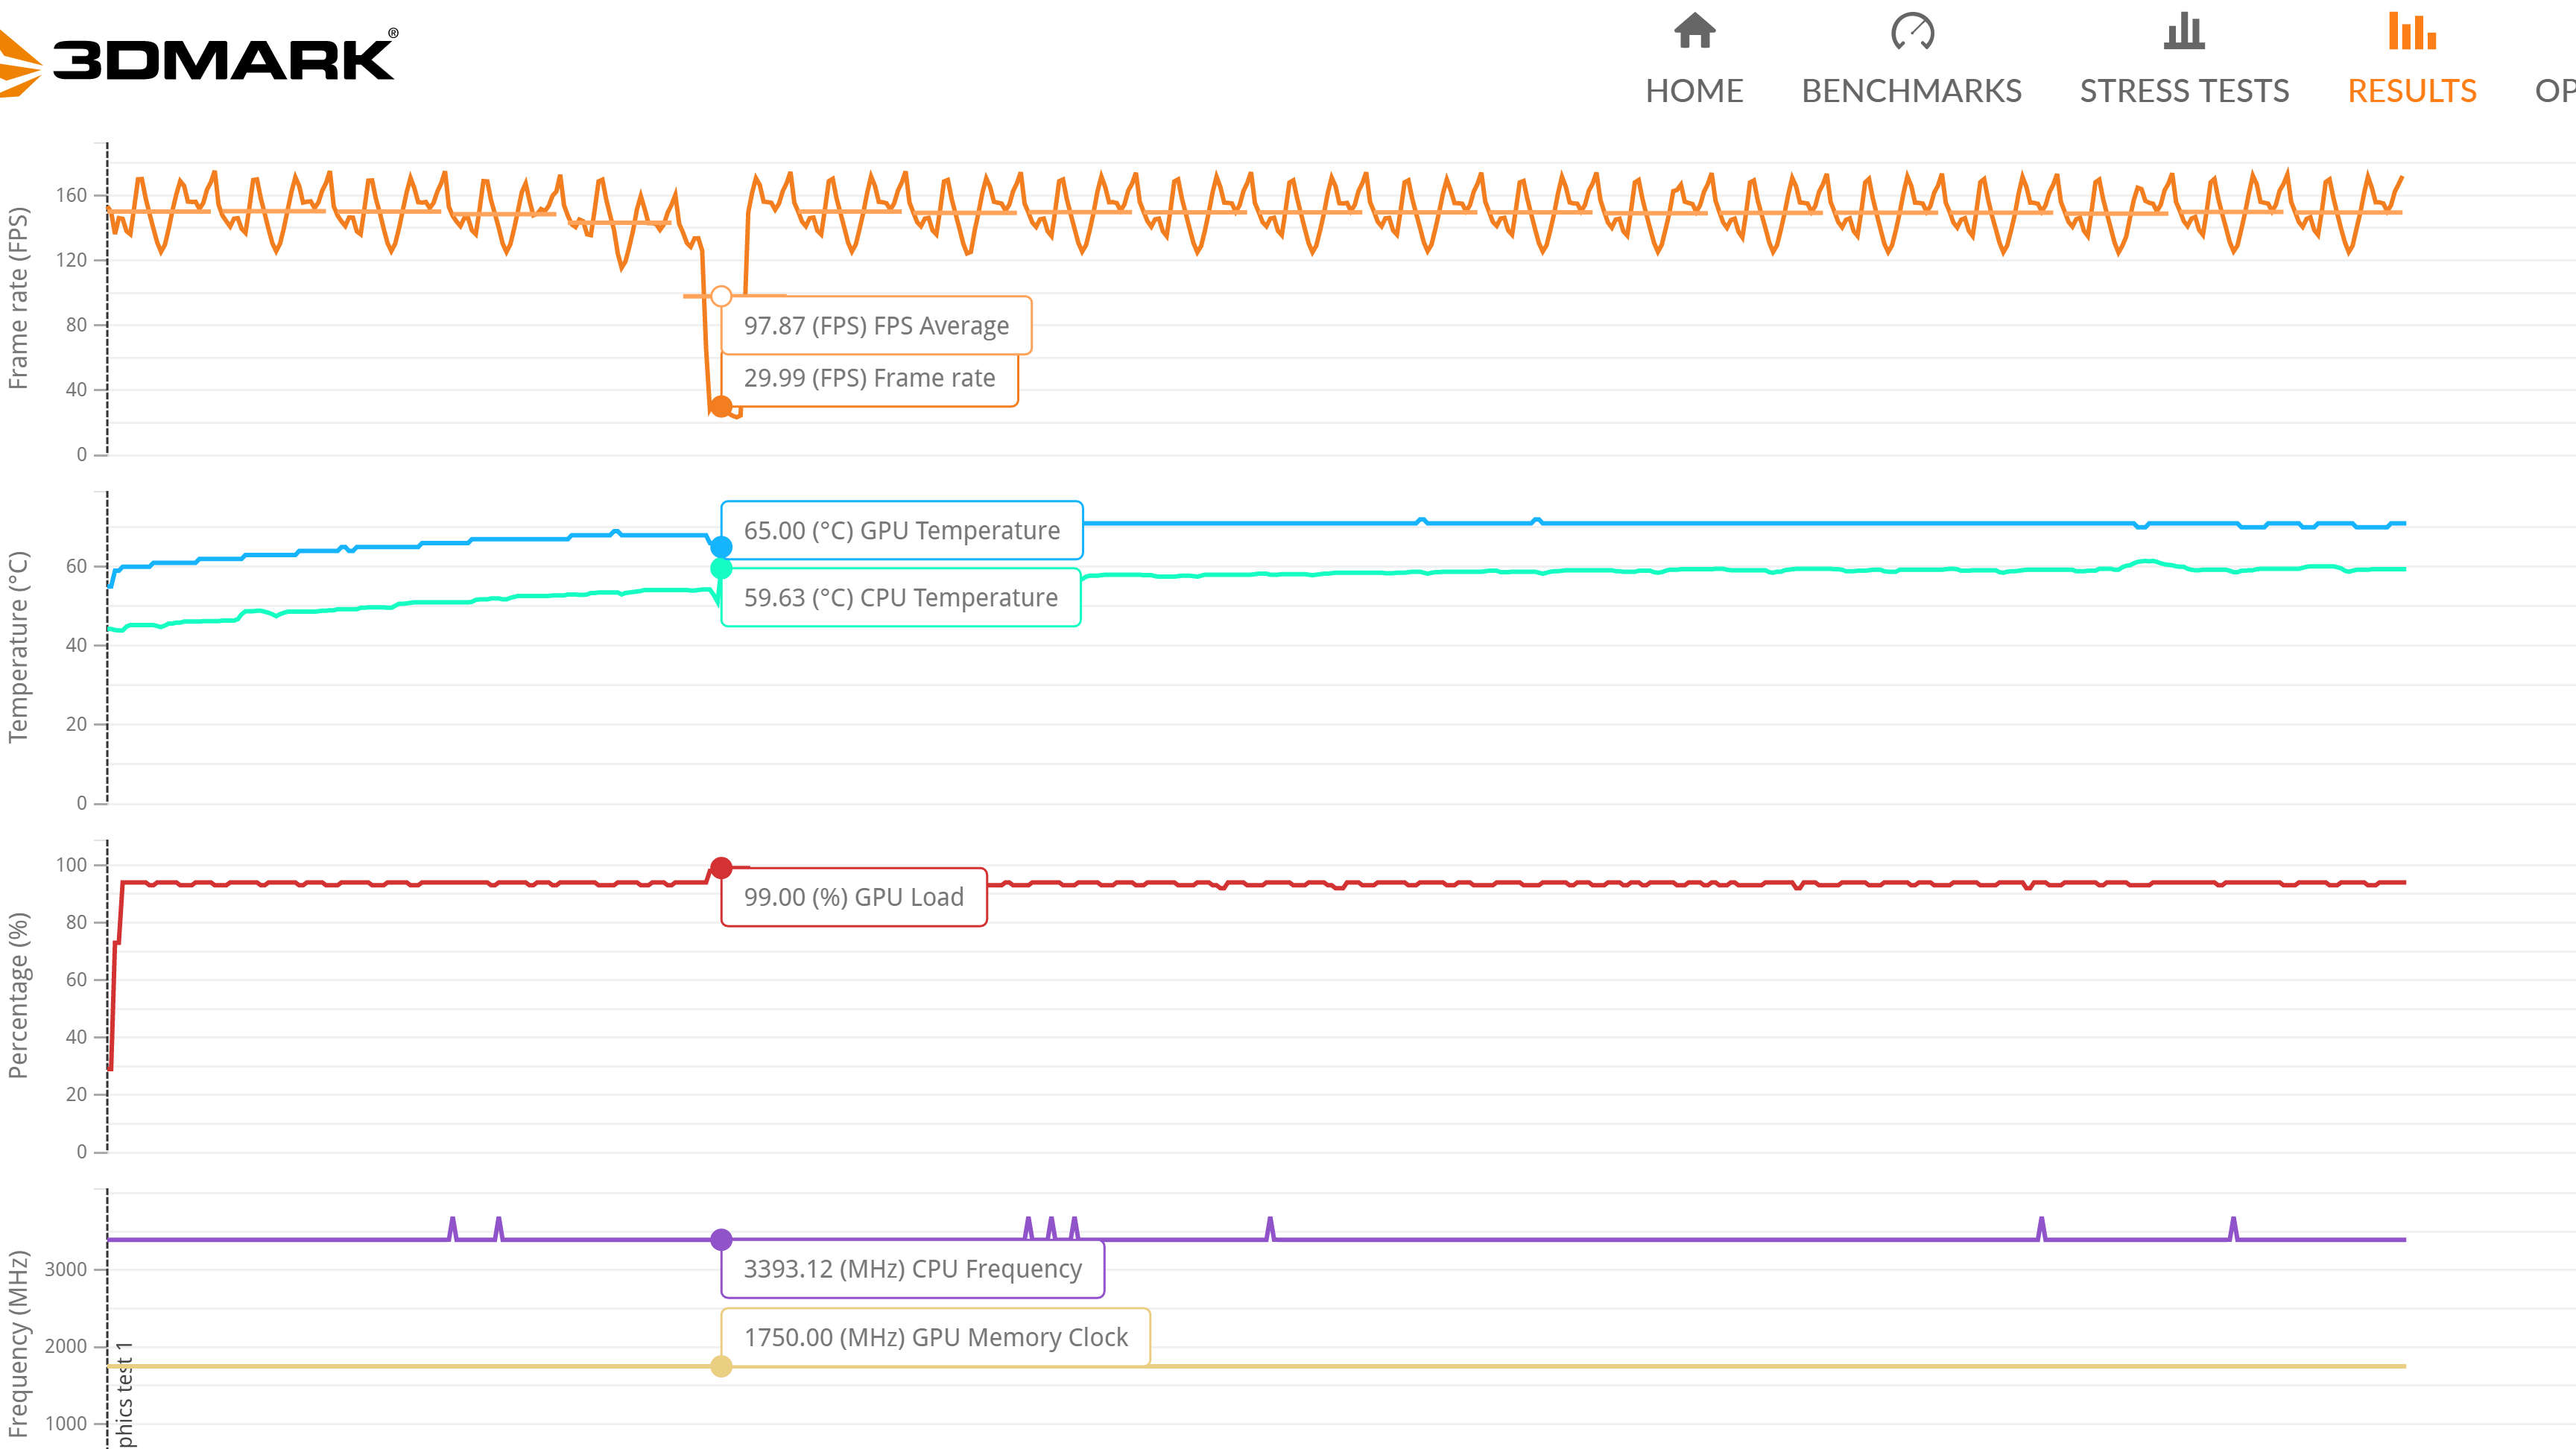Viewport: 2576px width, 1449px height.
Task: Click the FPS Average hollow marker point
Action: pyautogui.click(x=721, y=296)
